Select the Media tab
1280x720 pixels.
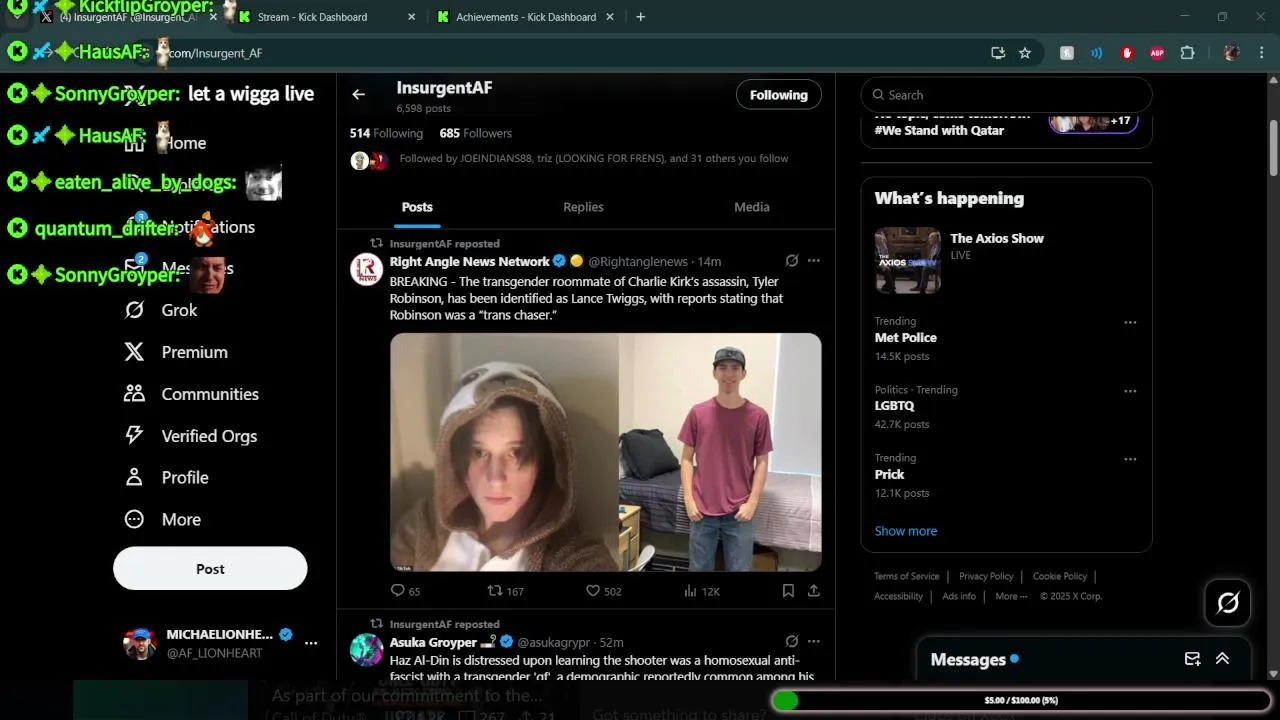pos(752,207)
